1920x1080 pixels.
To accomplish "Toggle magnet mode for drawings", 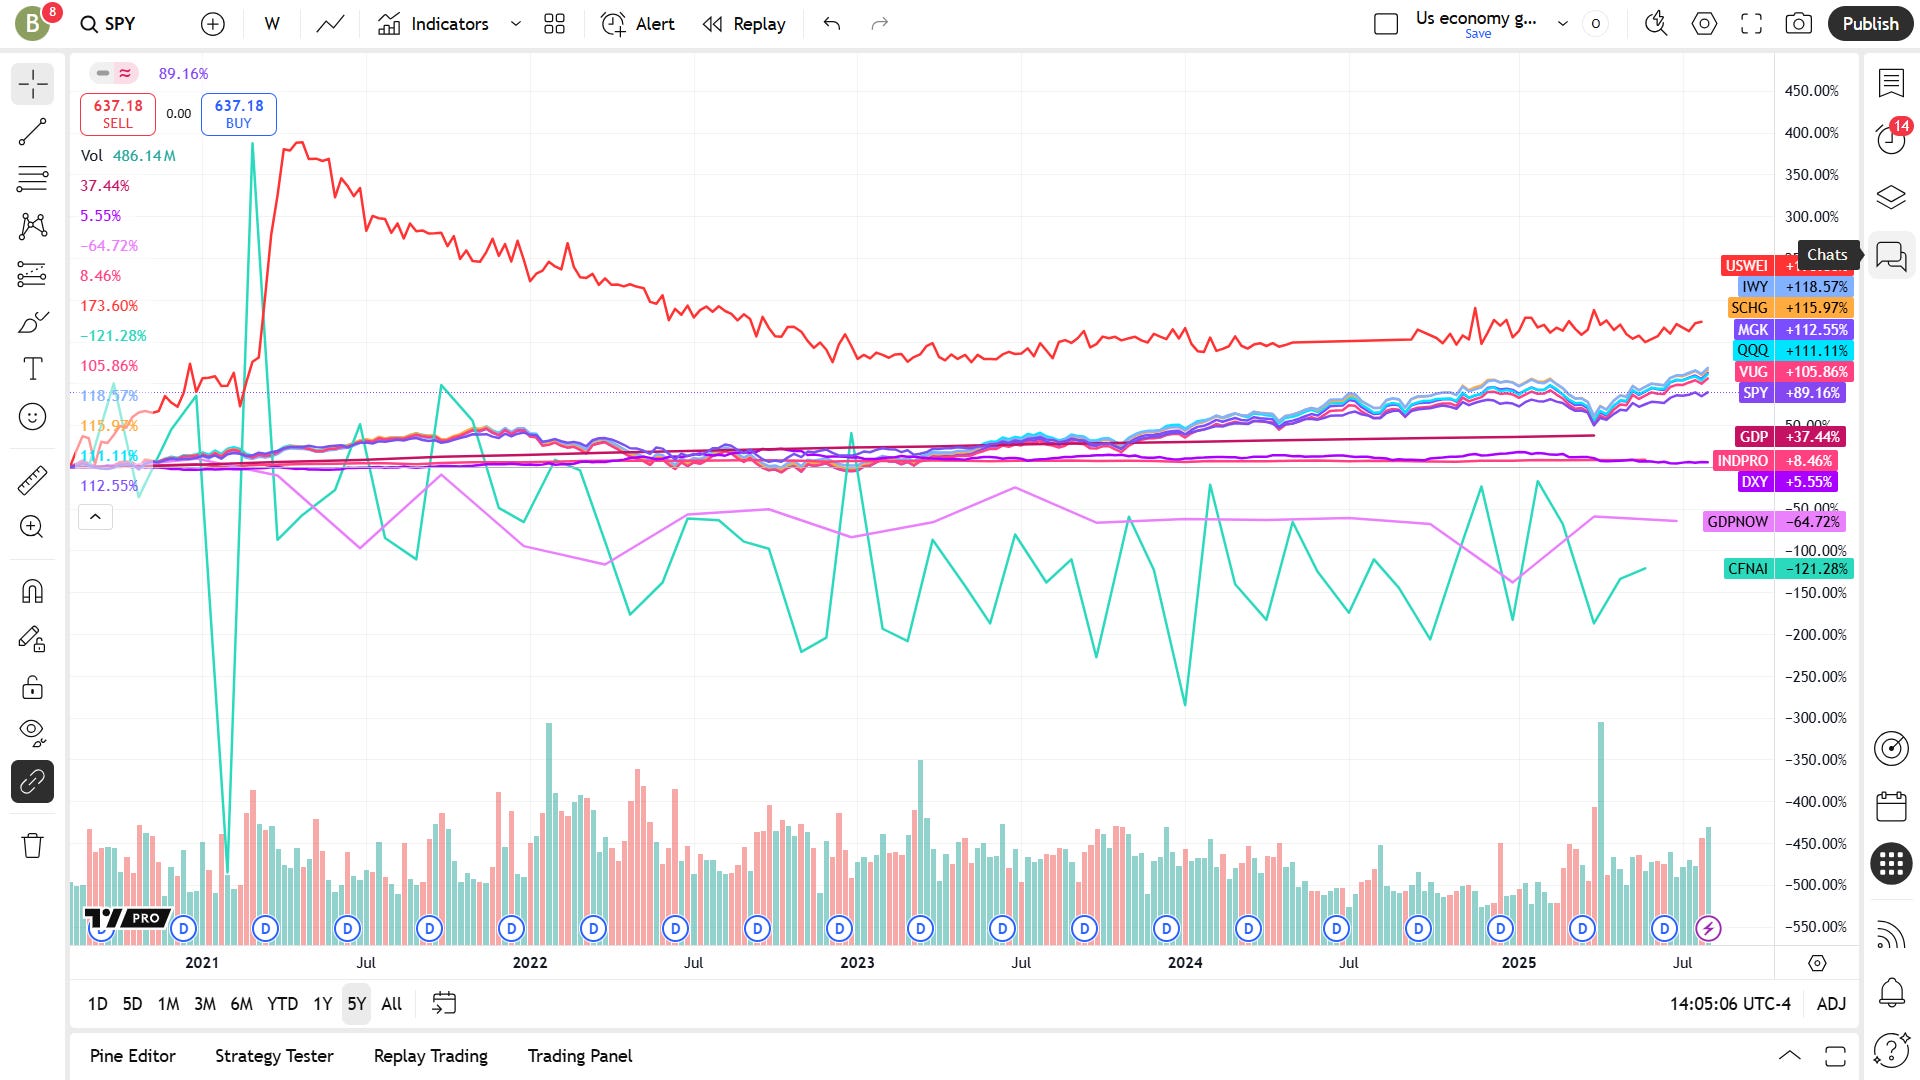I will [32, 591].
